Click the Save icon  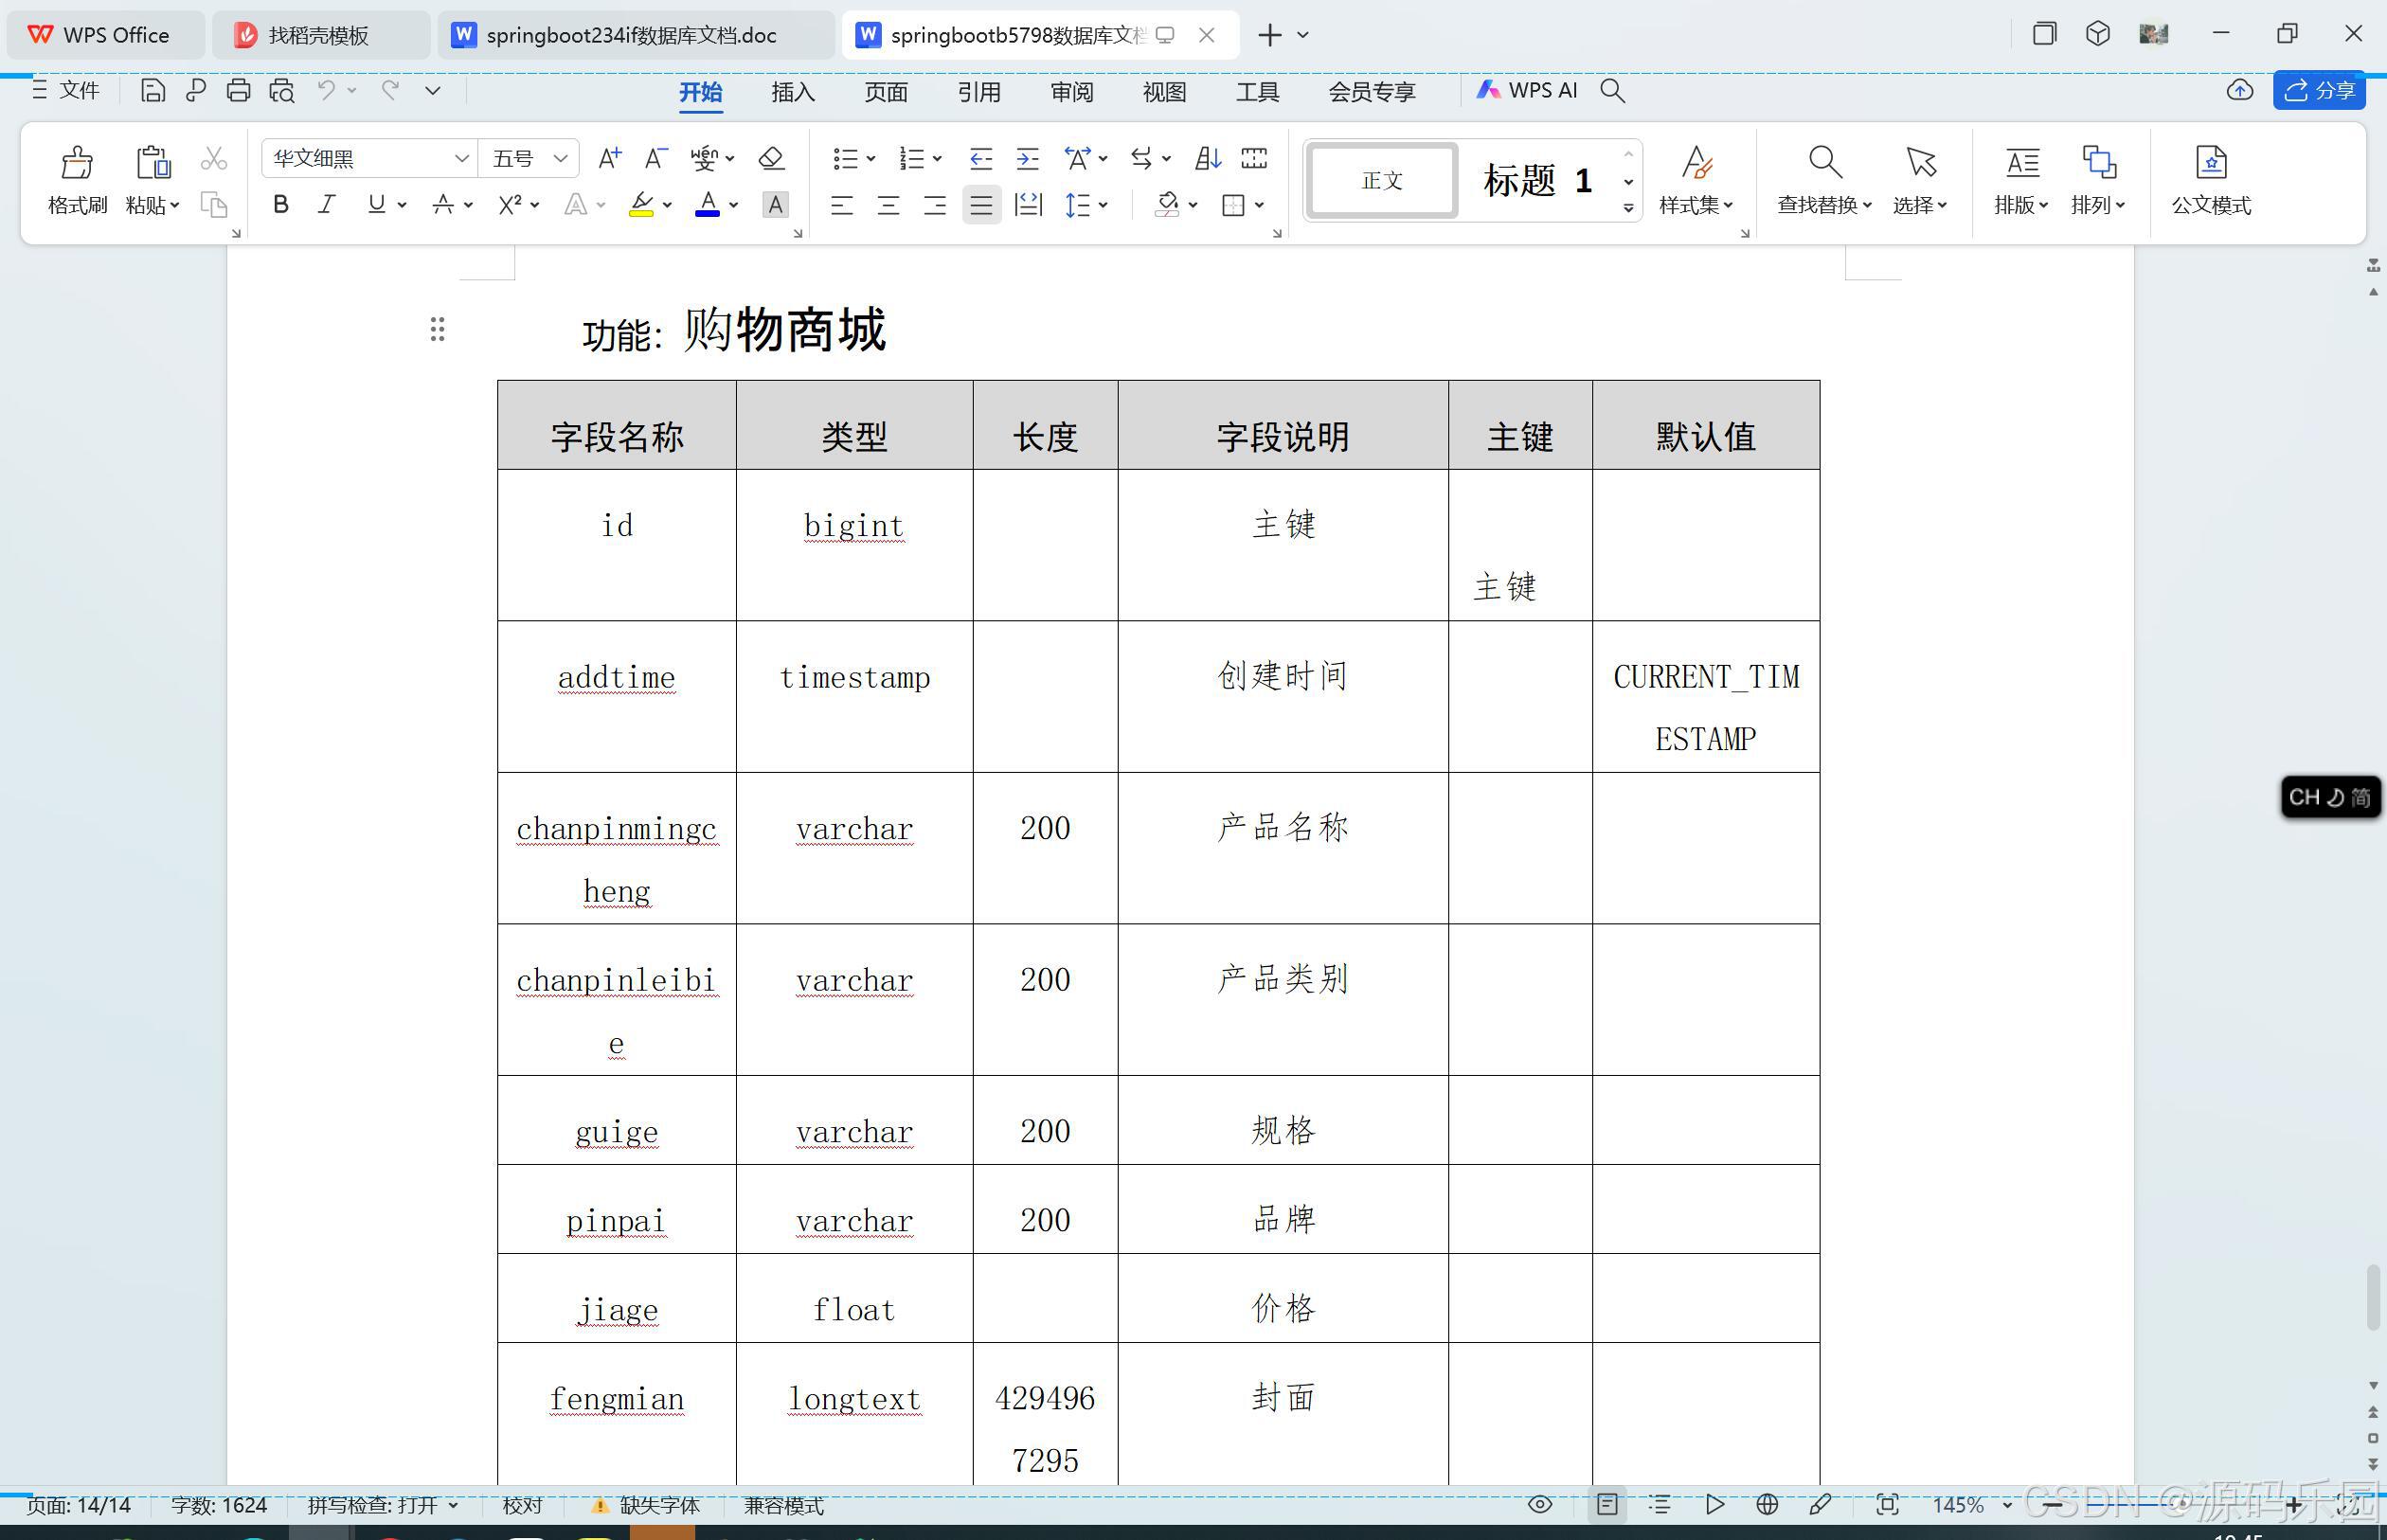click(x=152, y=90)
